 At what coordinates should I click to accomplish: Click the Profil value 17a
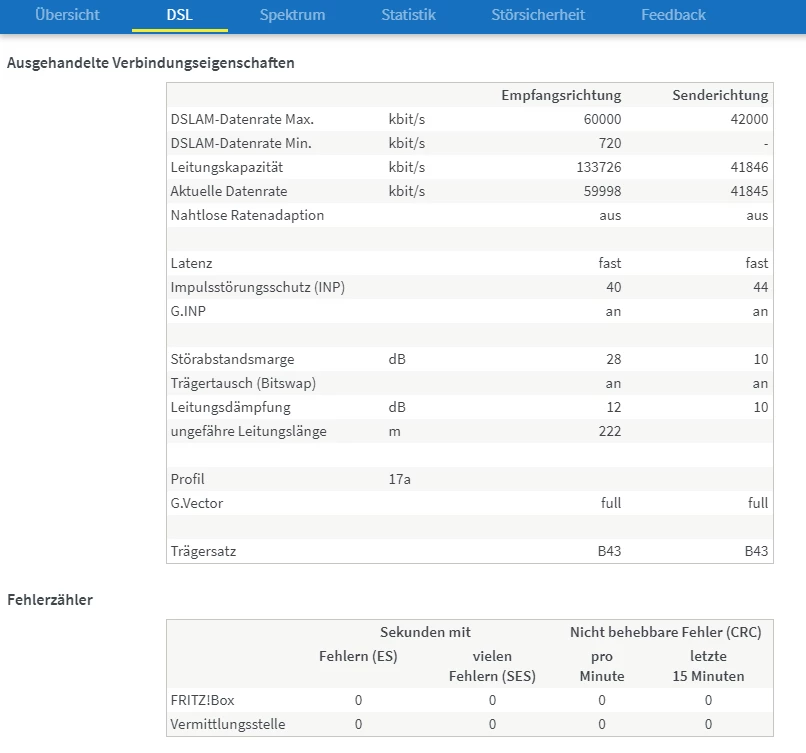coord(399,479)
